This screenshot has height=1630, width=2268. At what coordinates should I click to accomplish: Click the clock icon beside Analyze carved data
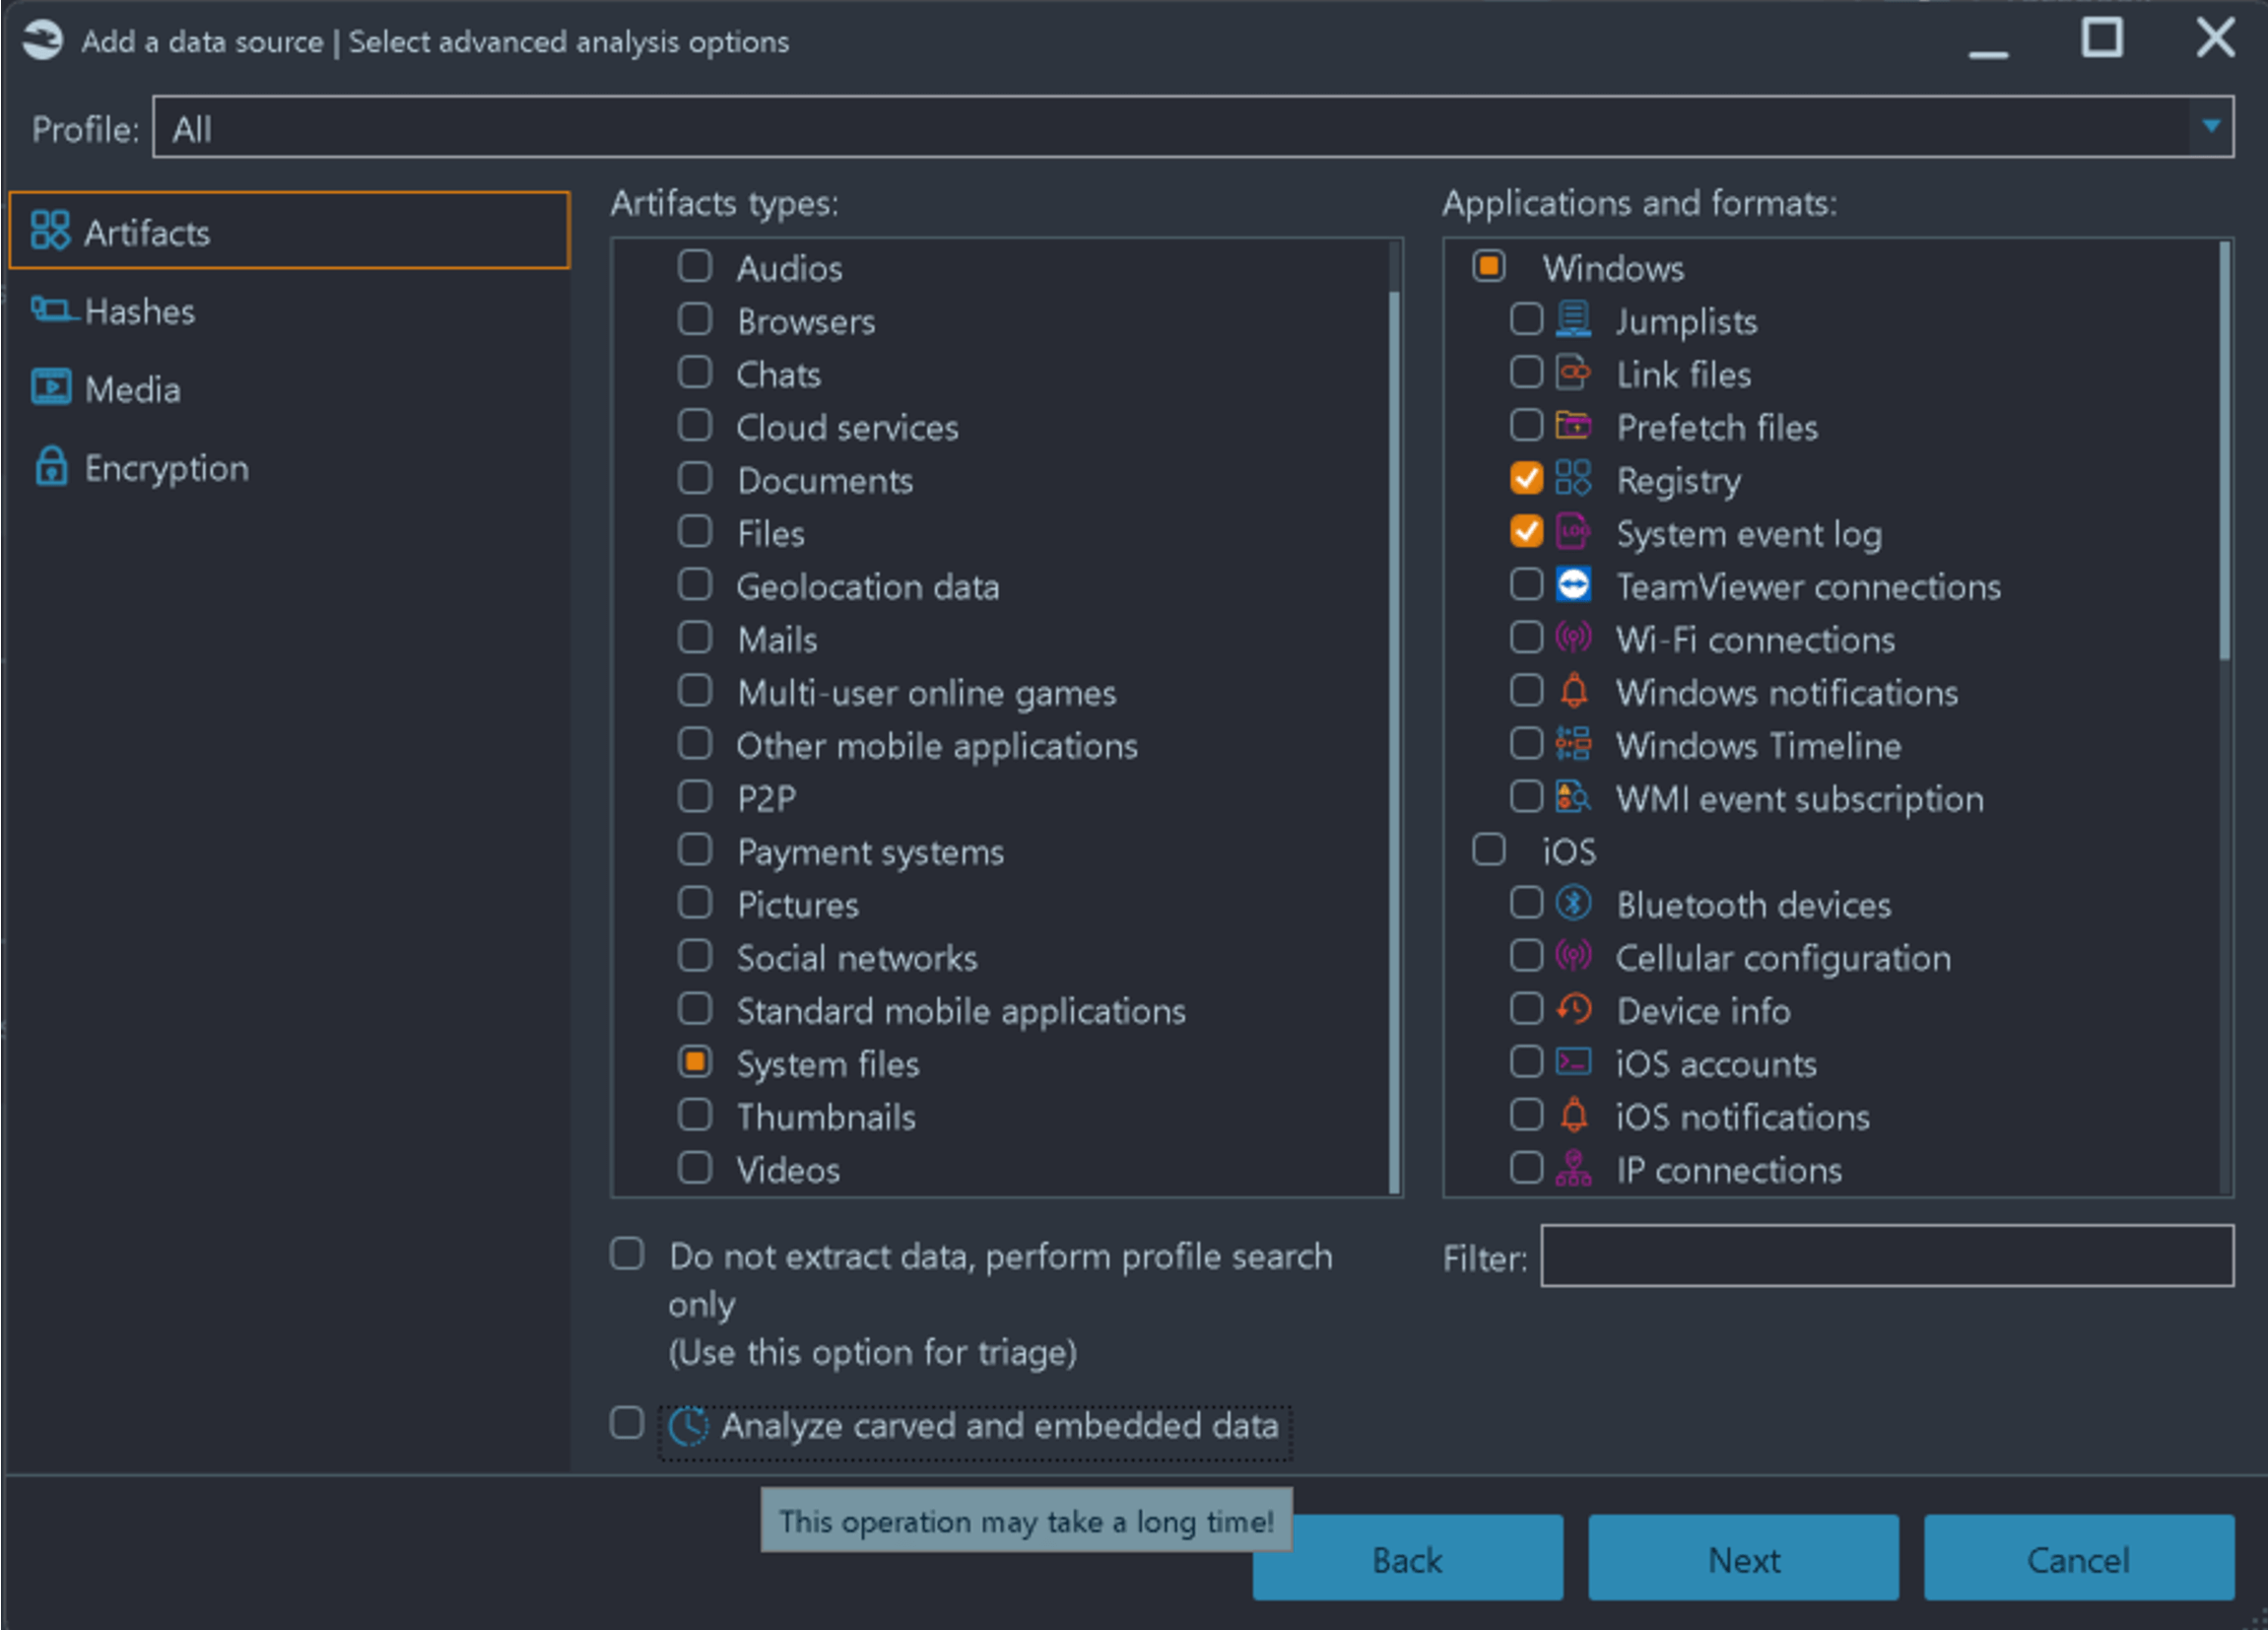pyautogui.click(x=688, y=1426)
